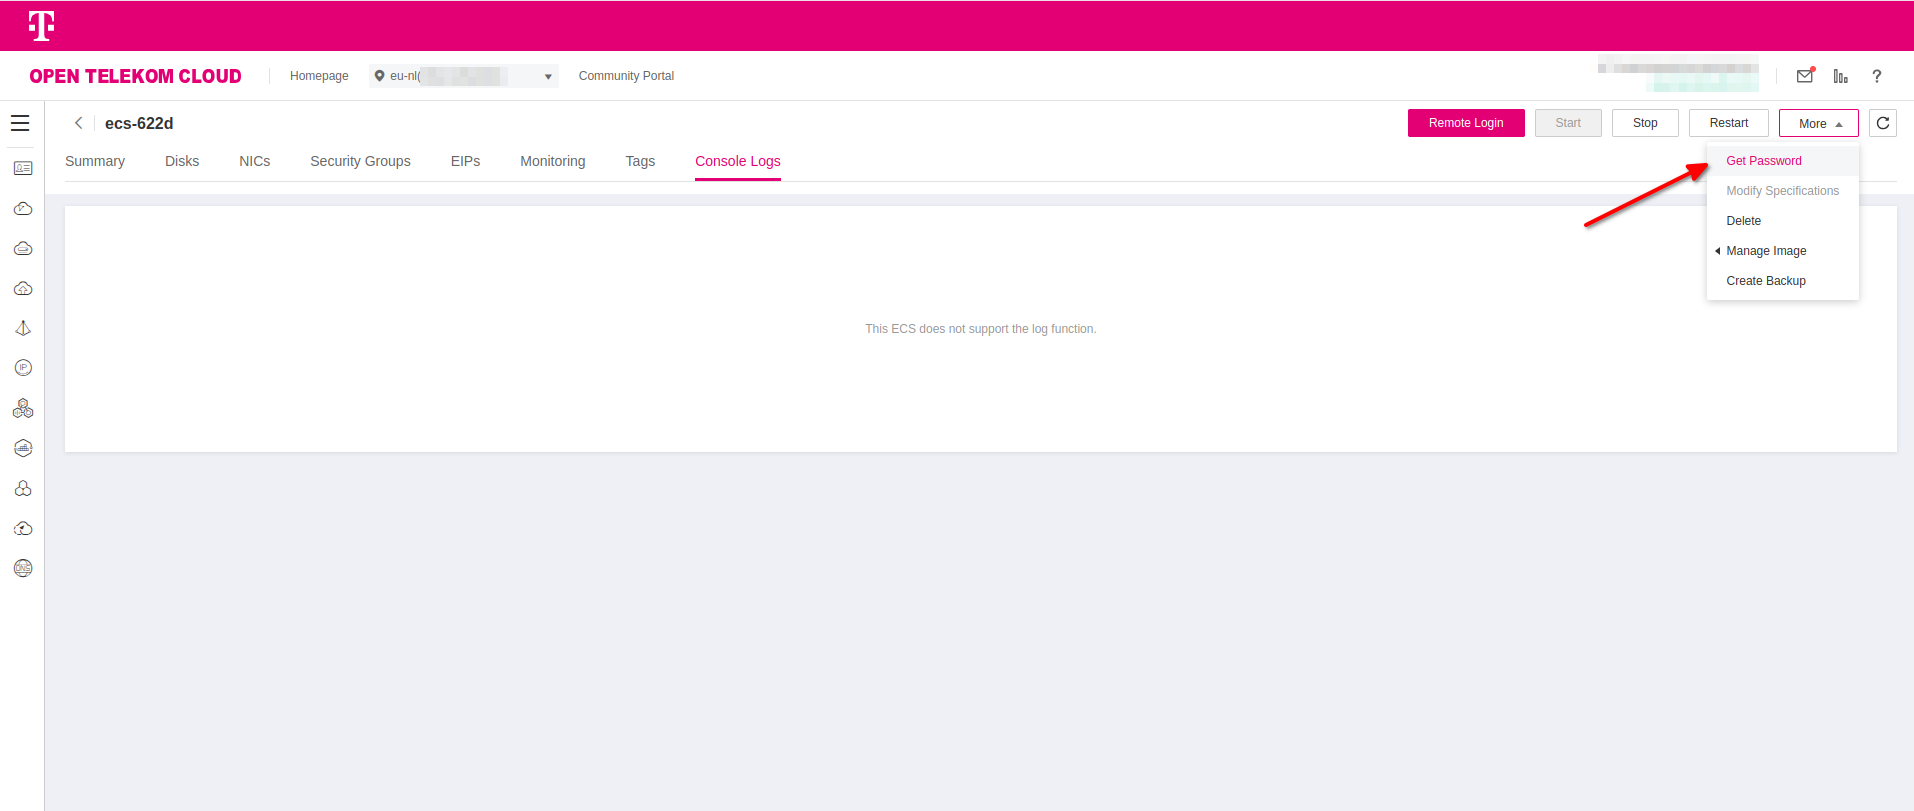Expand the Manage Image submenu

(1766, 251)
